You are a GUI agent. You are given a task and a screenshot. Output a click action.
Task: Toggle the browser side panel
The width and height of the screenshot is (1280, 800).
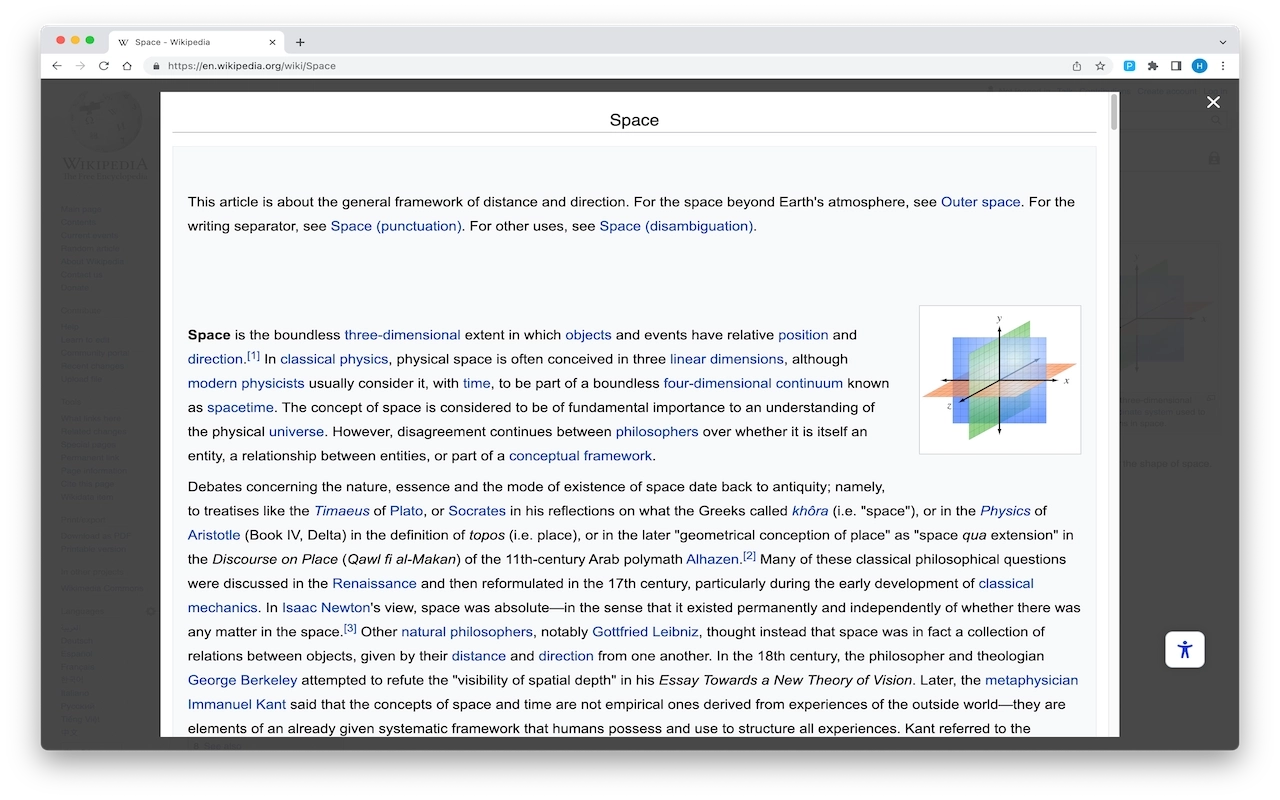(x=1176, y=66)
